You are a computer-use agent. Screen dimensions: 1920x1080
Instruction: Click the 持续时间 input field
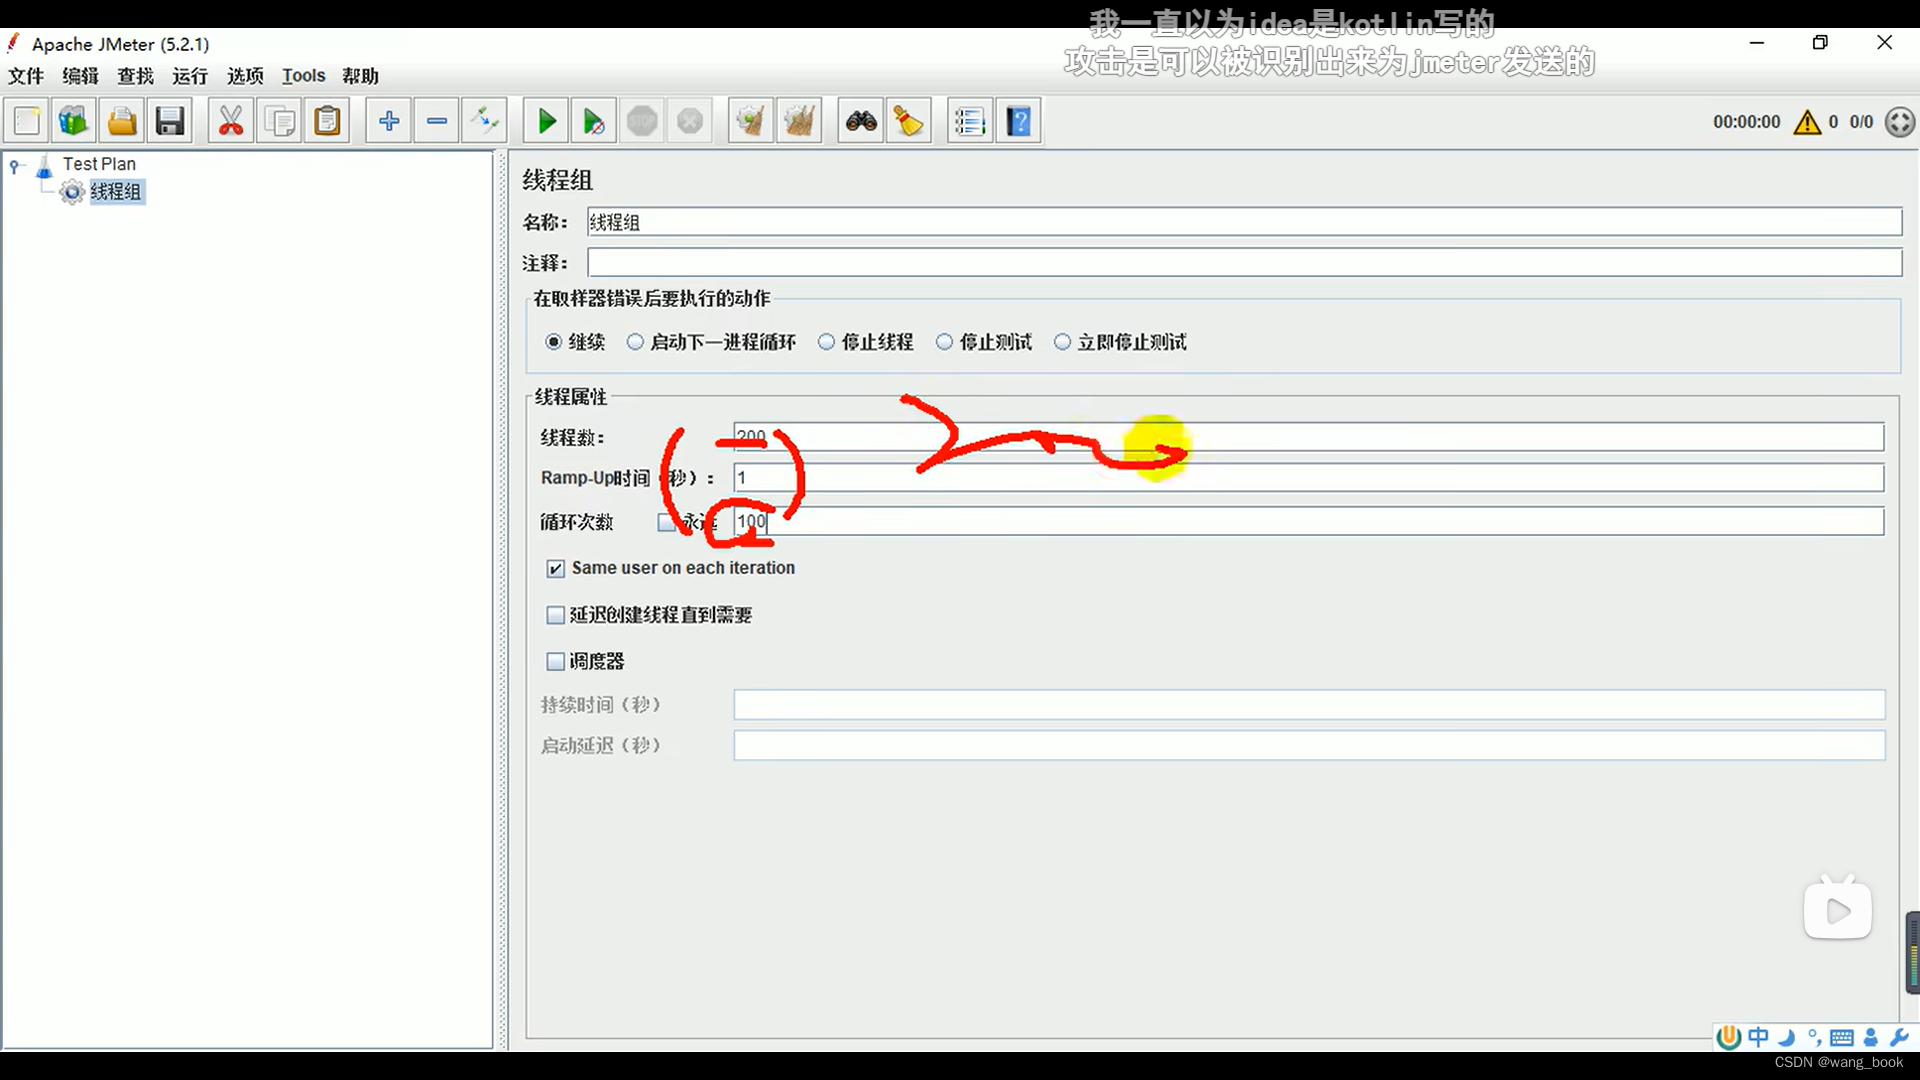point(1309,705)
